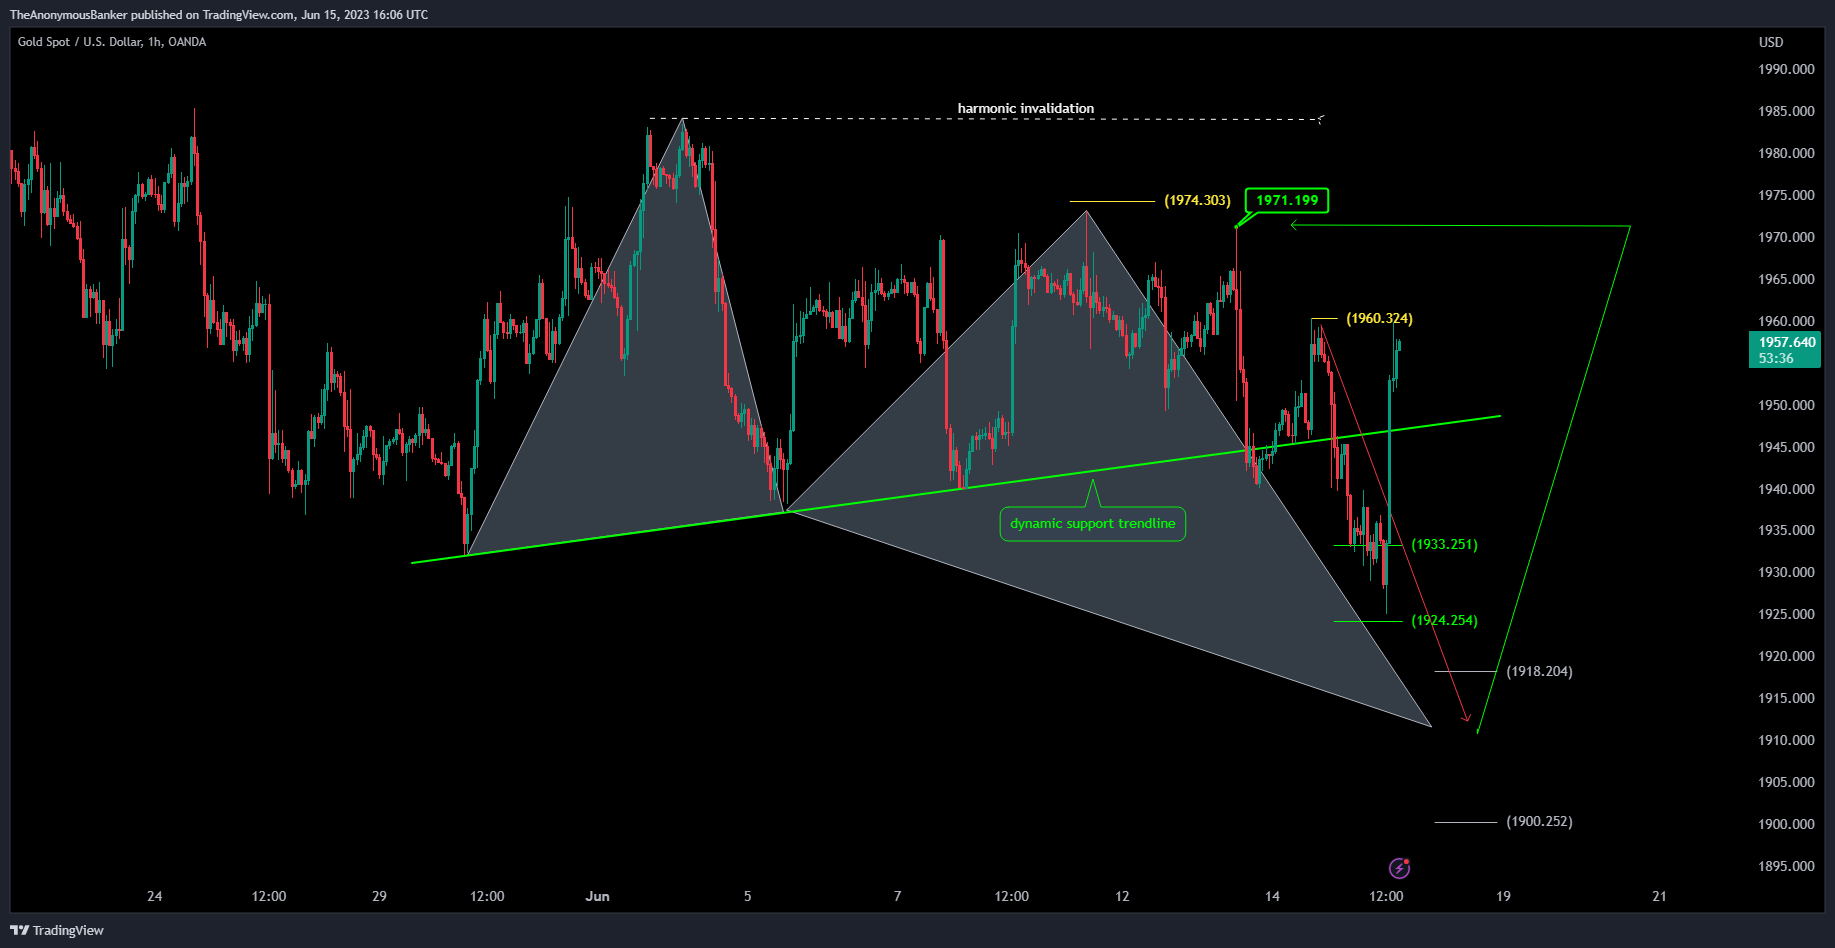Click the '29' date on time axis
This screenshot has width=1835, height=948.
379,897
